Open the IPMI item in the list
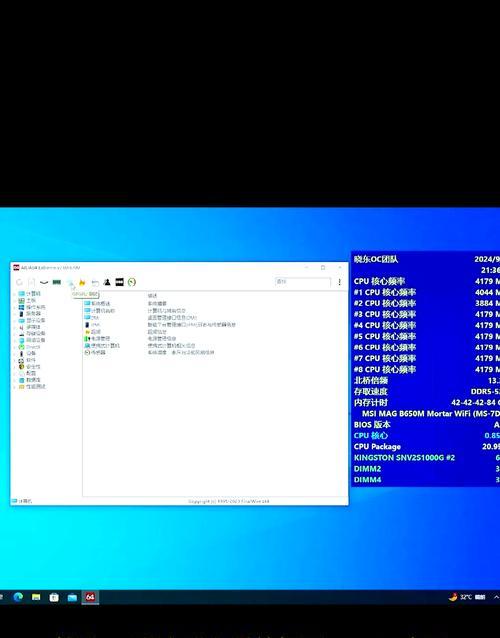This screenshot has height=638, width=500. tap(92, 325)
